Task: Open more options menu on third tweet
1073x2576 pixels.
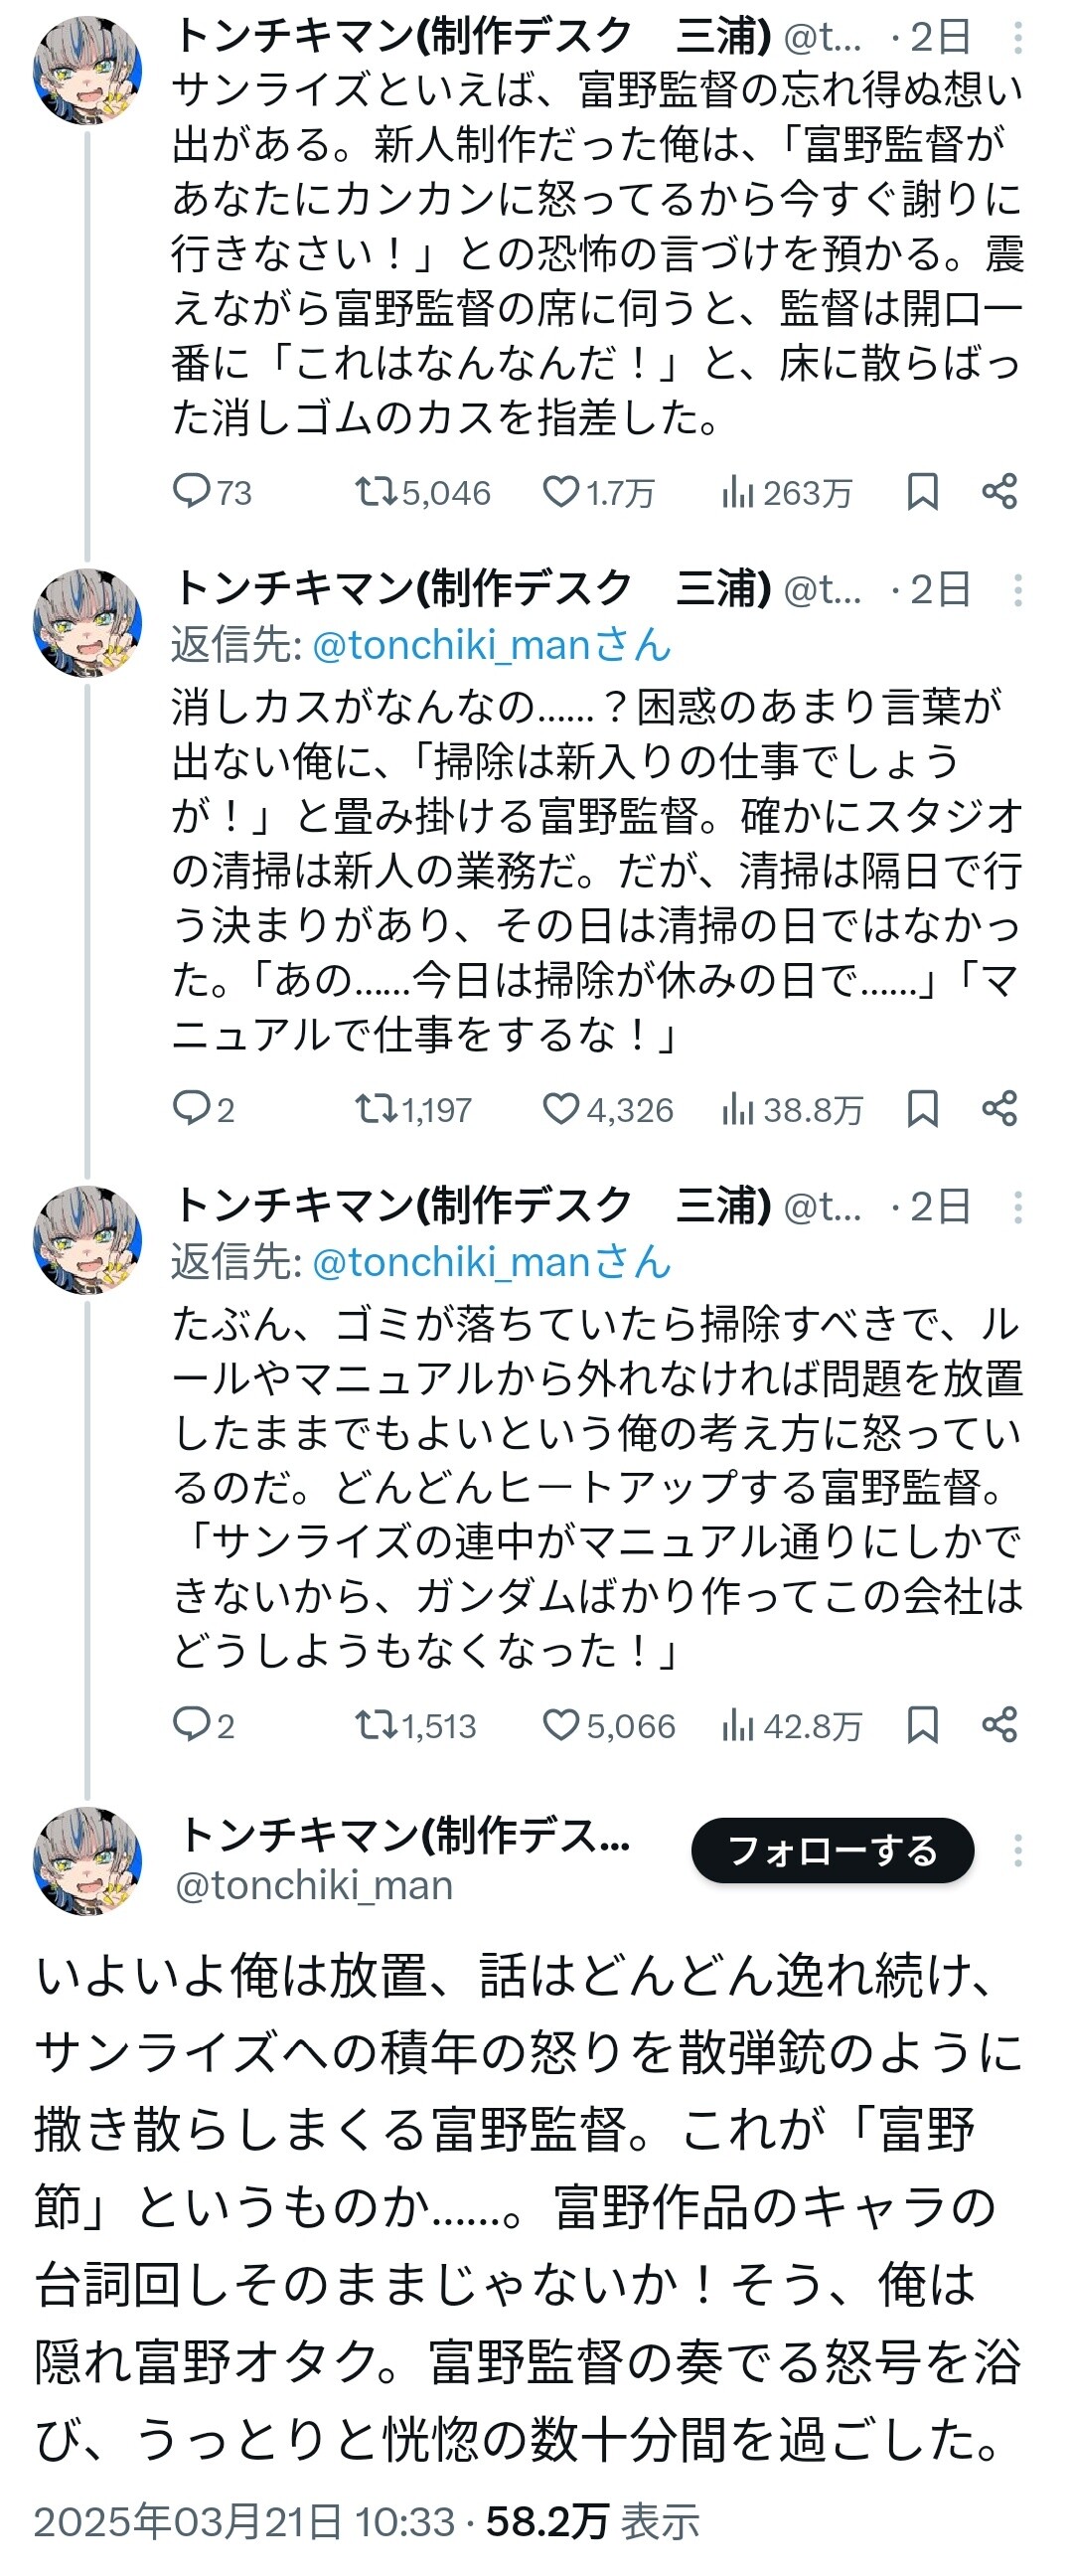Action: coord(1018,1208)
